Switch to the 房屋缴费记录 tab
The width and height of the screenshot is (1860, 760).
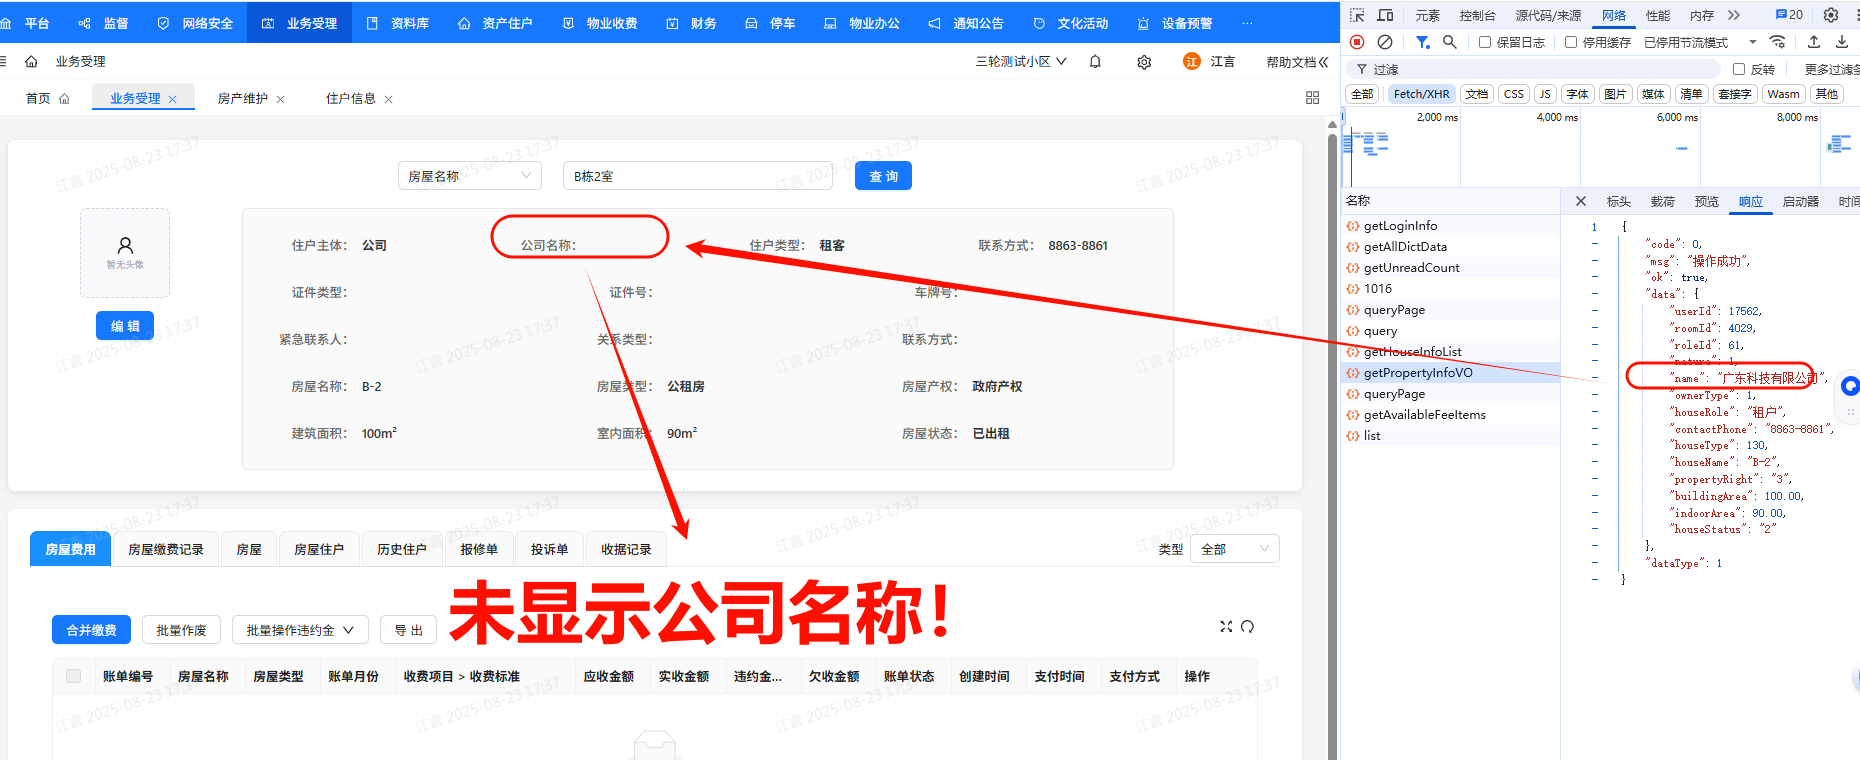click(166, 549)
